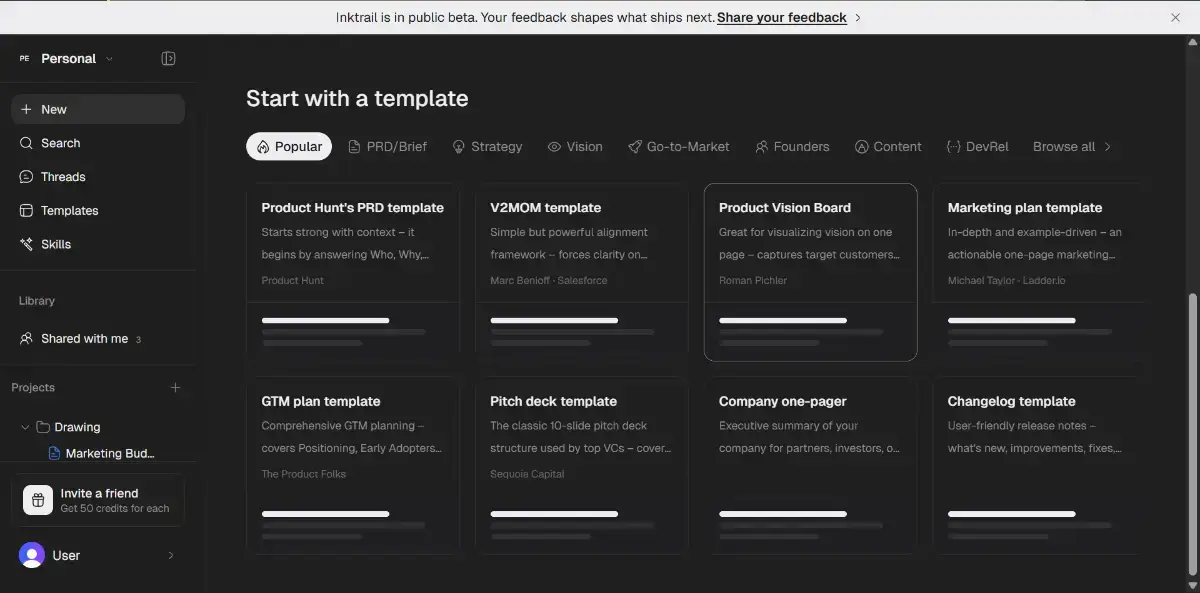Click the Library section label
1200x593 pixels.
tap(37, 301)
